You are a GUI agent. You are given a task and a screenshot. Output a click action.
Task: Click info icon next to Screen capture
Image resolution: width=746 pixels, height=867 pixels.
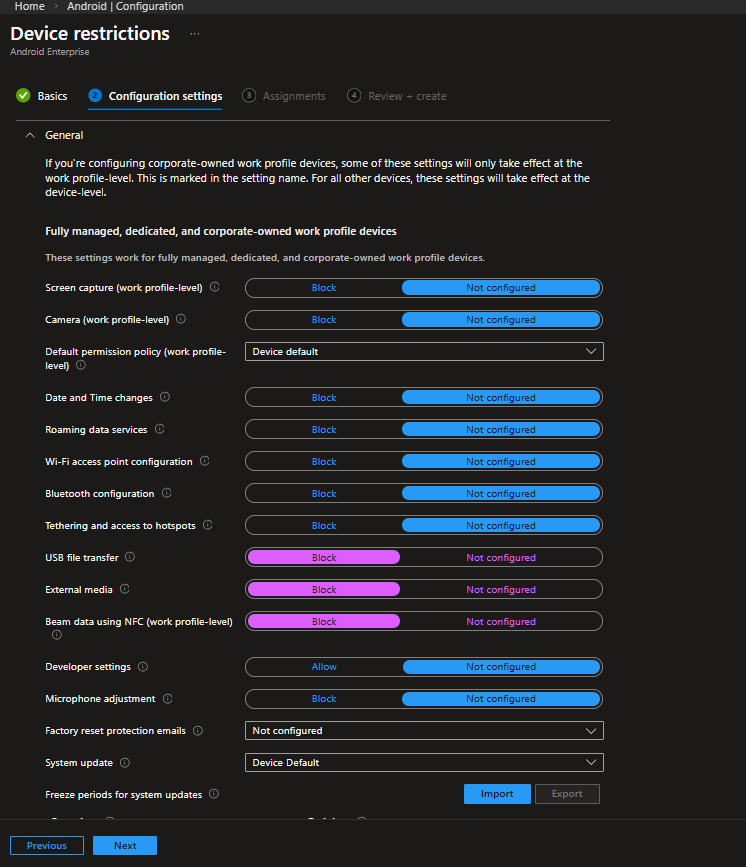[215, 288]
